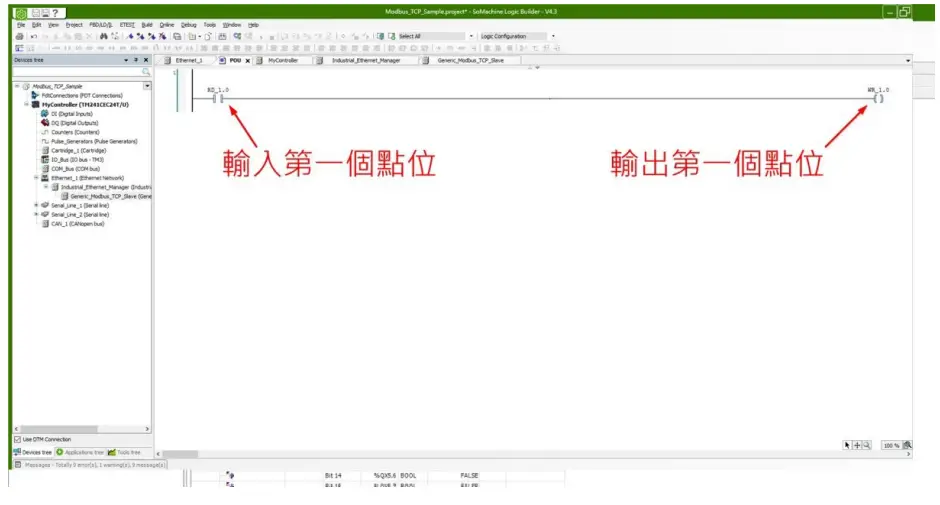Click the Print toolbar icon
Screen dimensions: 940x505
pyautogui.click(x=19, y=37)
